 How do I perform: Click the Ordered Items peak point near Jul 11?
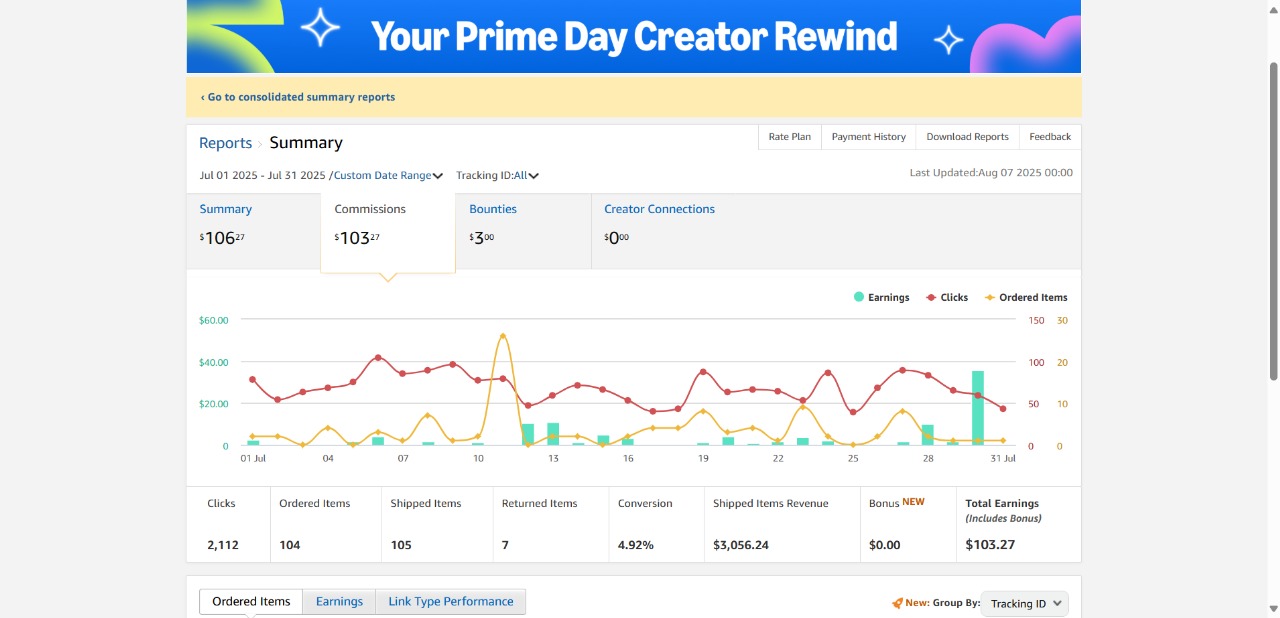[503, 336]
